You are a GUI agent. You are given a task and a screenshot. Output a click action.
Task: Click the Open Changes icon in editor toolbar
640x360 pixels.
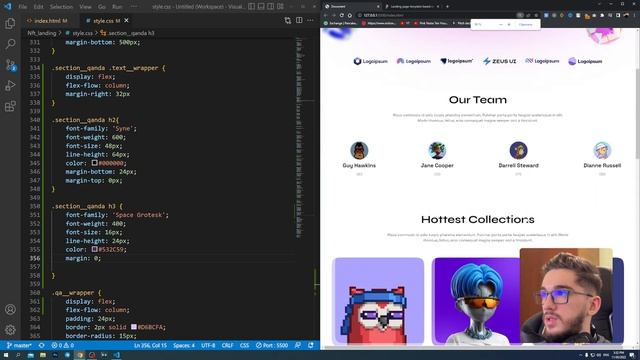pos(288,20)
